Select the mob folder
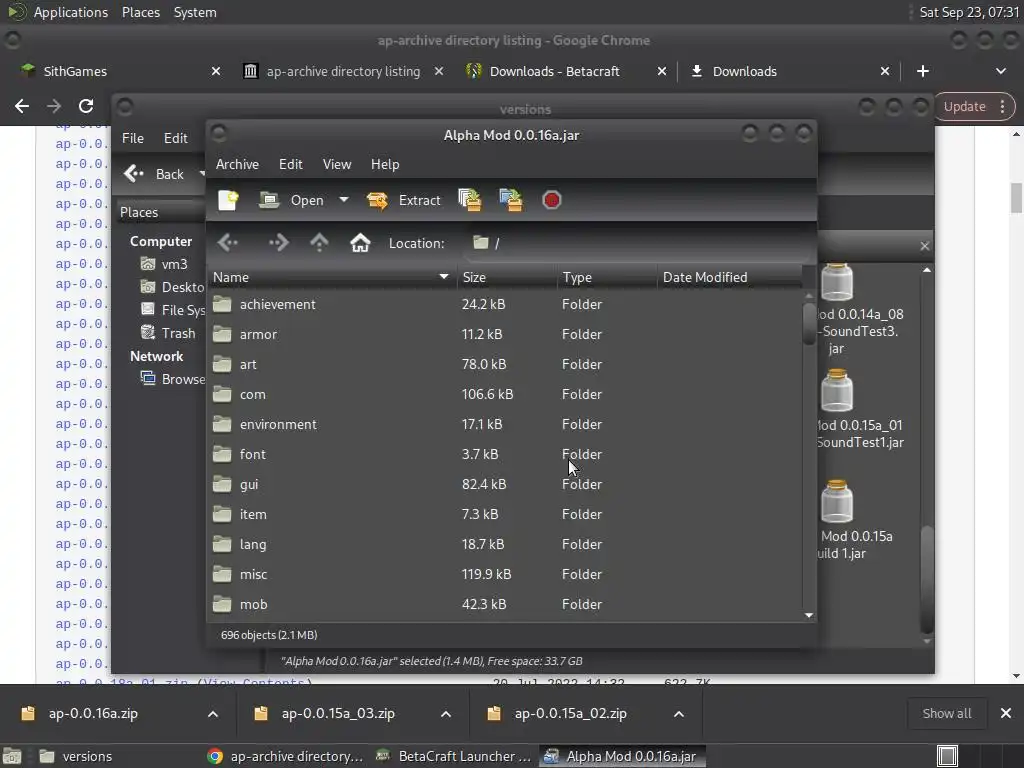Viewport: 1024px width, 768px height. 504,605
